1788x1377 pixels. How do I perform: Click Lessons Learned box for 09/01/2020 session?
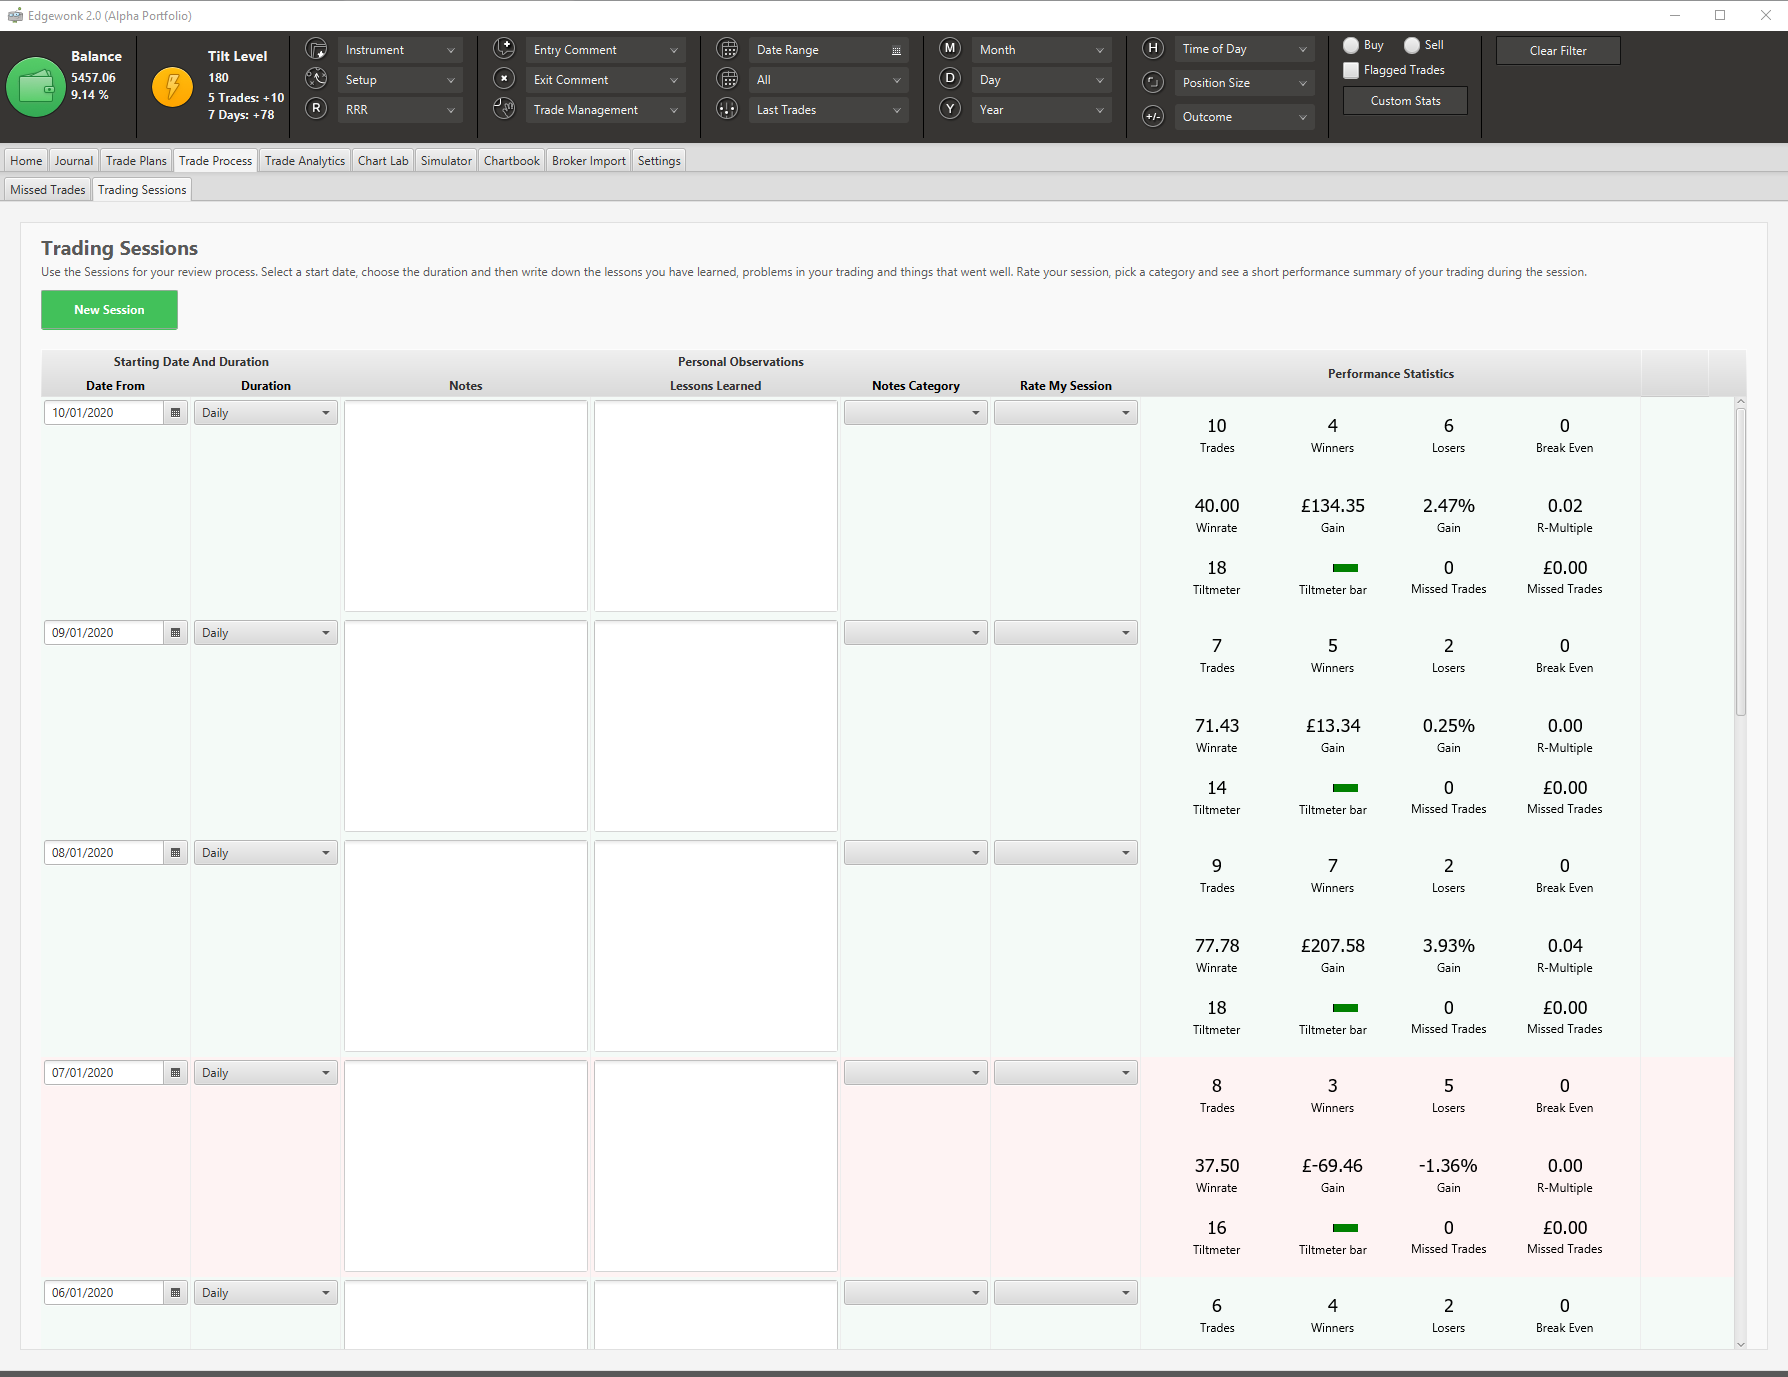(716, 726)
